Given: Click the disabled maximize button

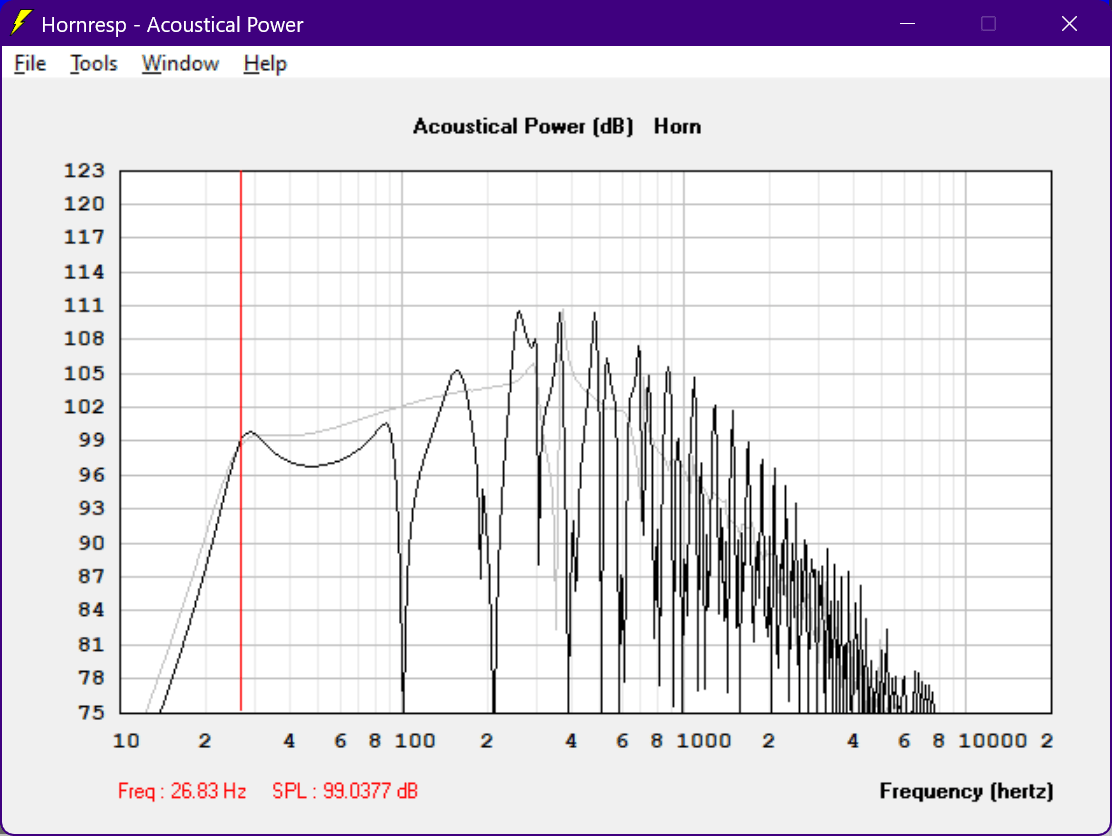Looking at the screenshot, I should [988, 23].
